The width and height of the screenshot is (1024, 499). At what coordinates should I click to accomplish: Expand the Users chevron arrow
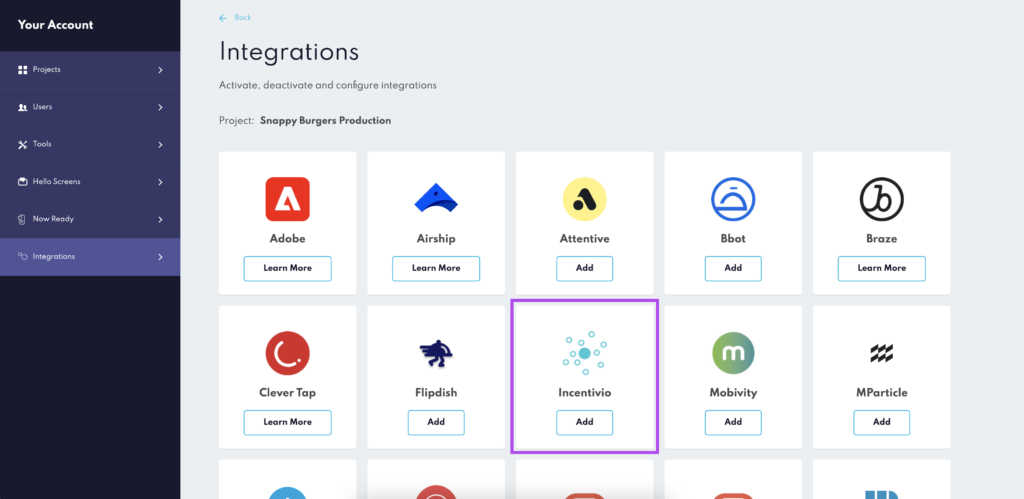(x=160, y=107)
